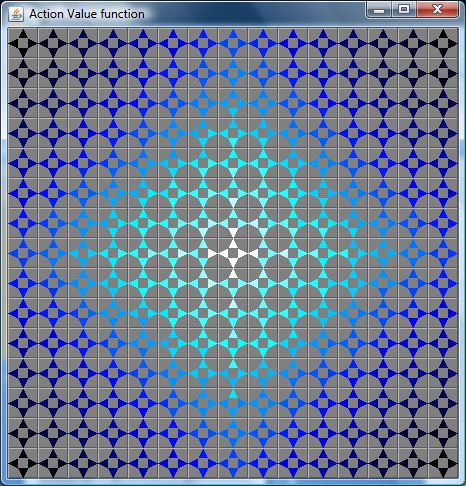Maximize the Action Value function window
466x486 pixels.
[x=404, y=9]
